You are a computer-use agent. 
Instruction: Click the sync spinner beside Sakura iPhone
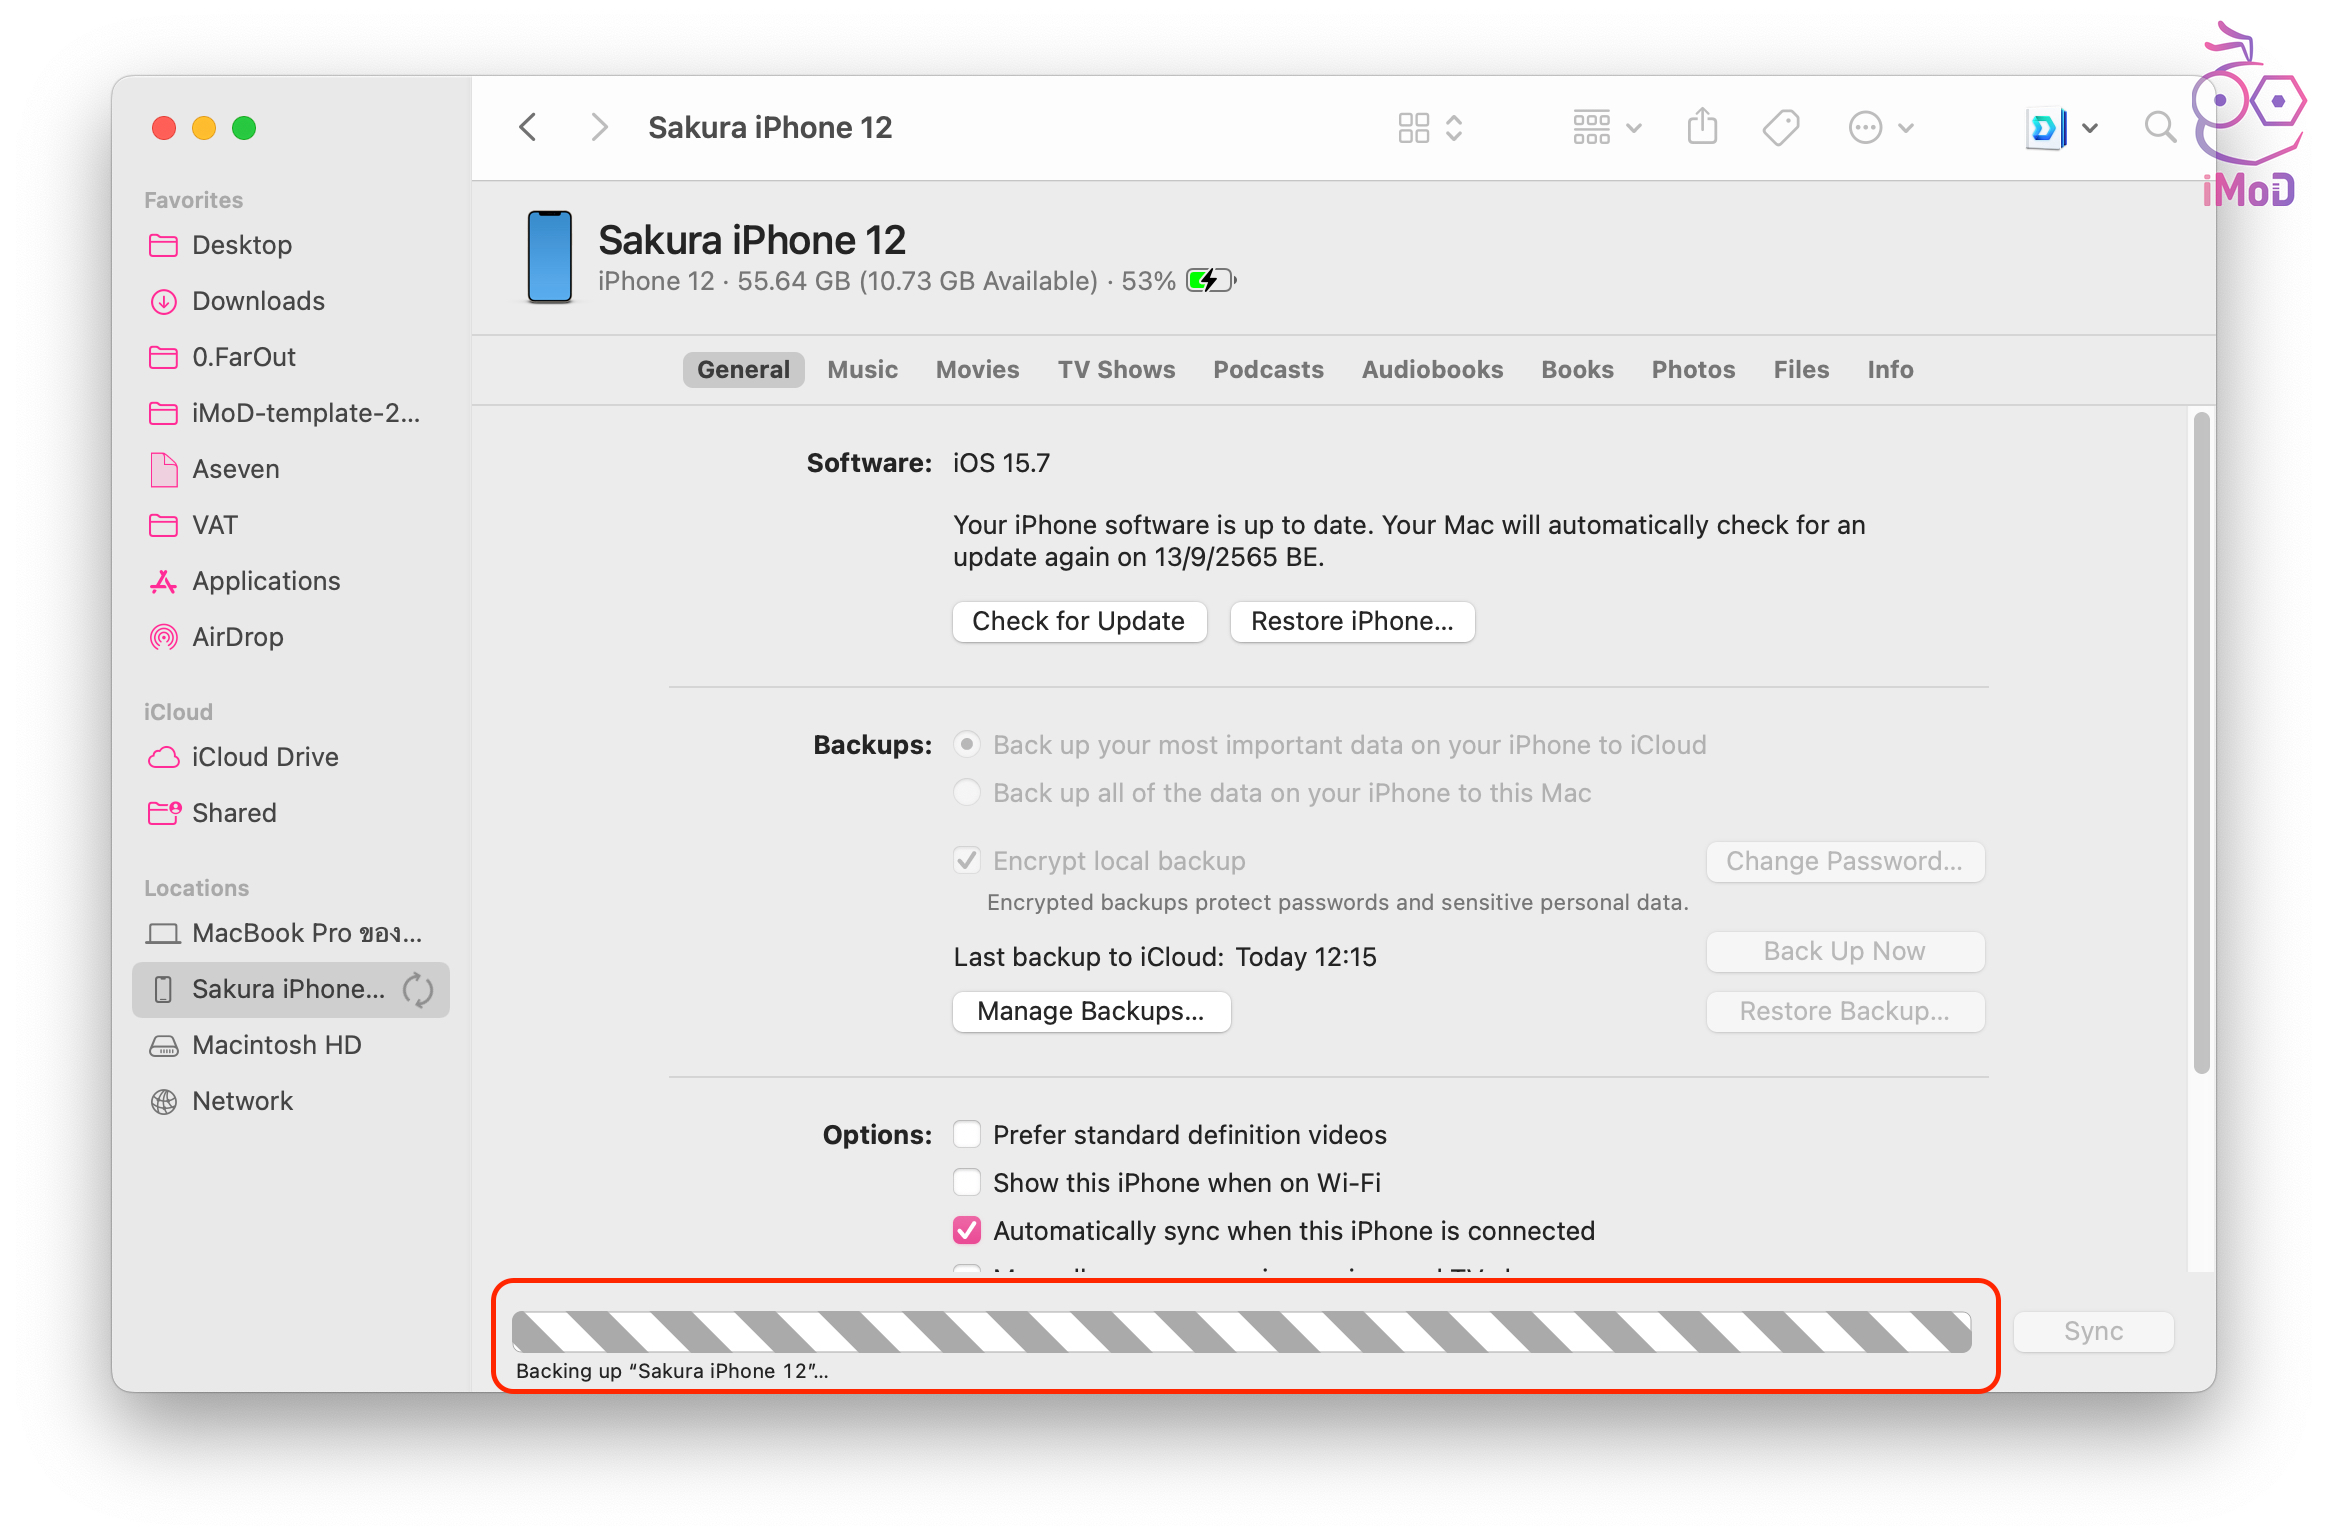[418, 990]
